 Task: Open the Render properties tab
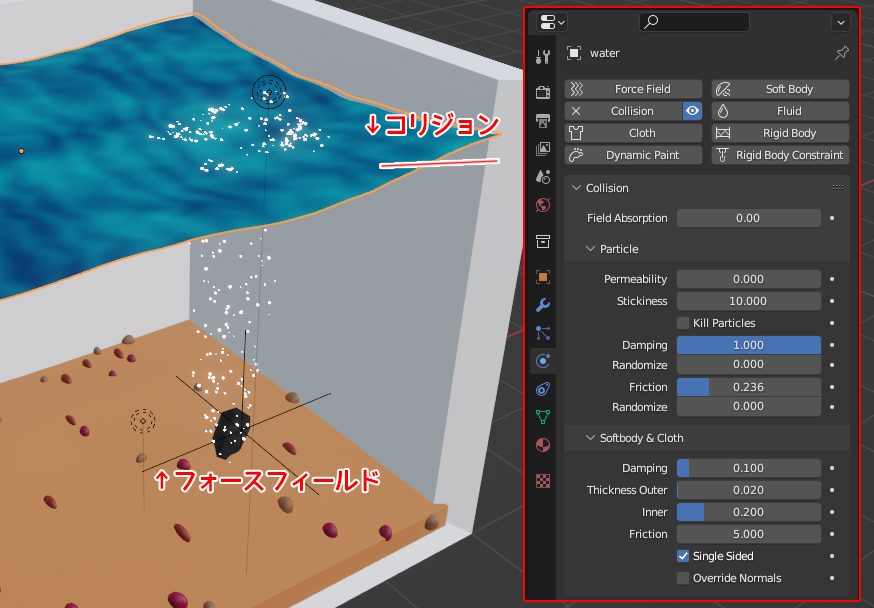click(x=543, y=93)
